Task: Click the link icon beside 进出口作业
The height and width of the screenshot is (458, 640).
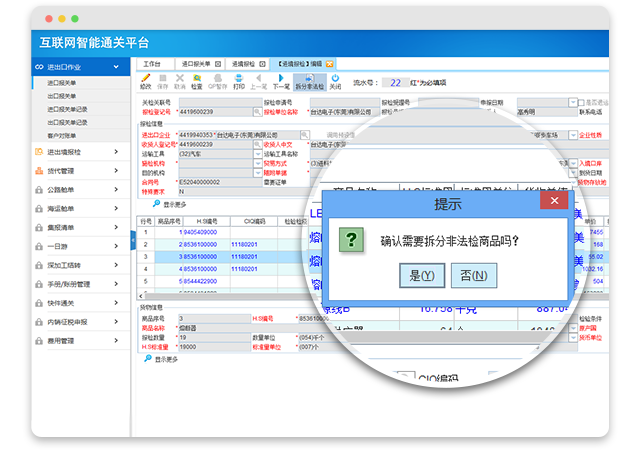Action: pyautogui.click(x=39, y=67)
